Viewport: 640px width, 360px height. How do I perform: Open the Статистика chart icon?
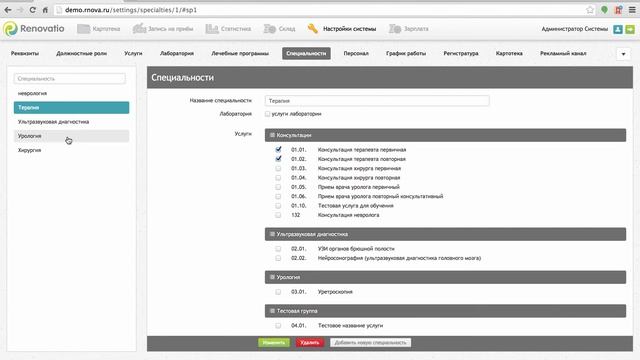click(x=212, y=29)
